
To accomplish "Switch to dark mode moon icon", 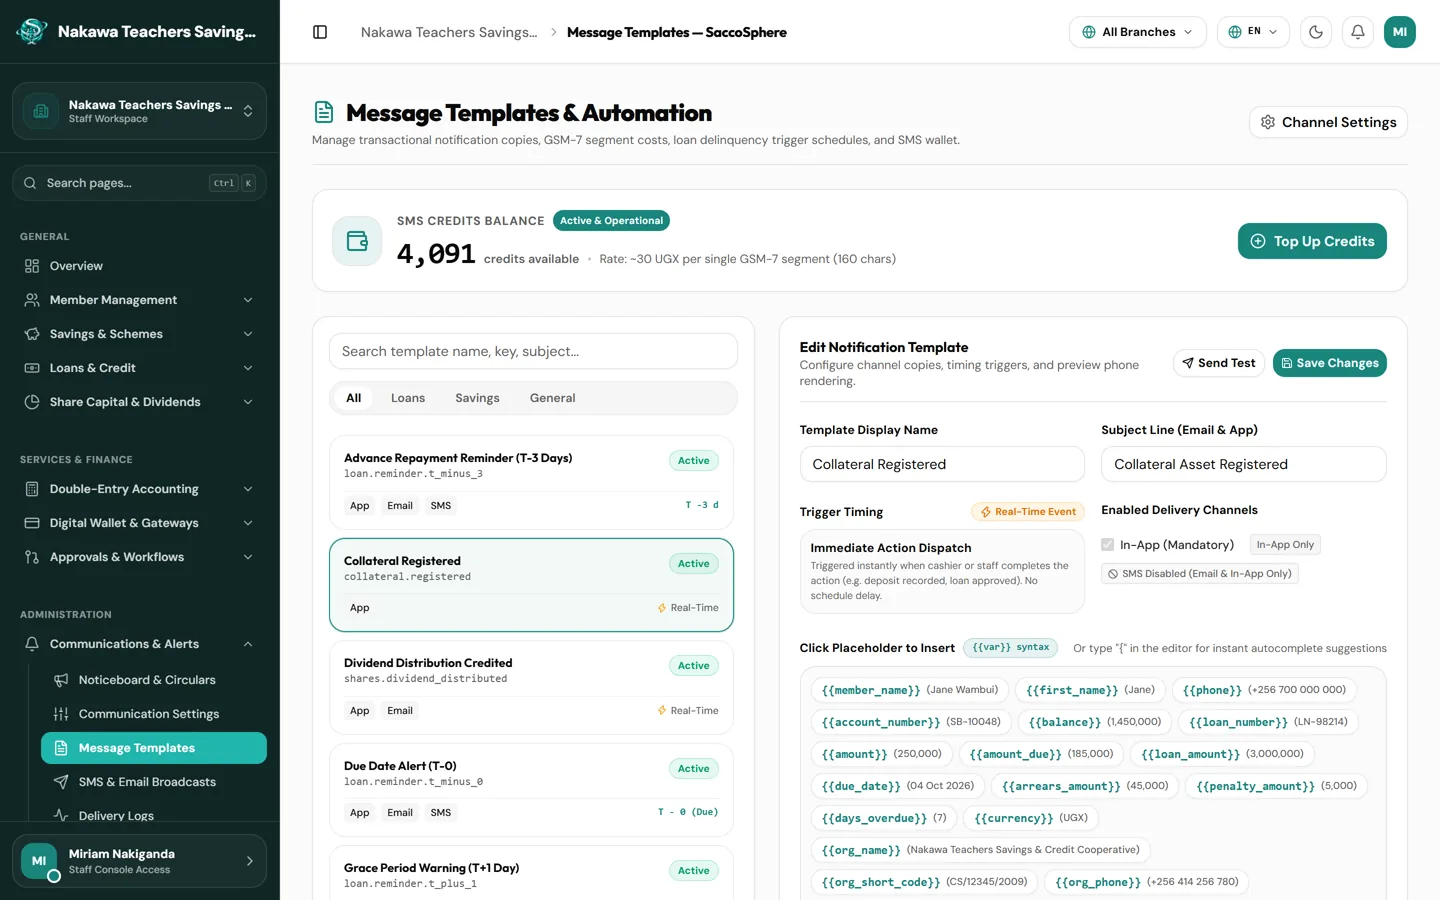I will click(1316, 32).
